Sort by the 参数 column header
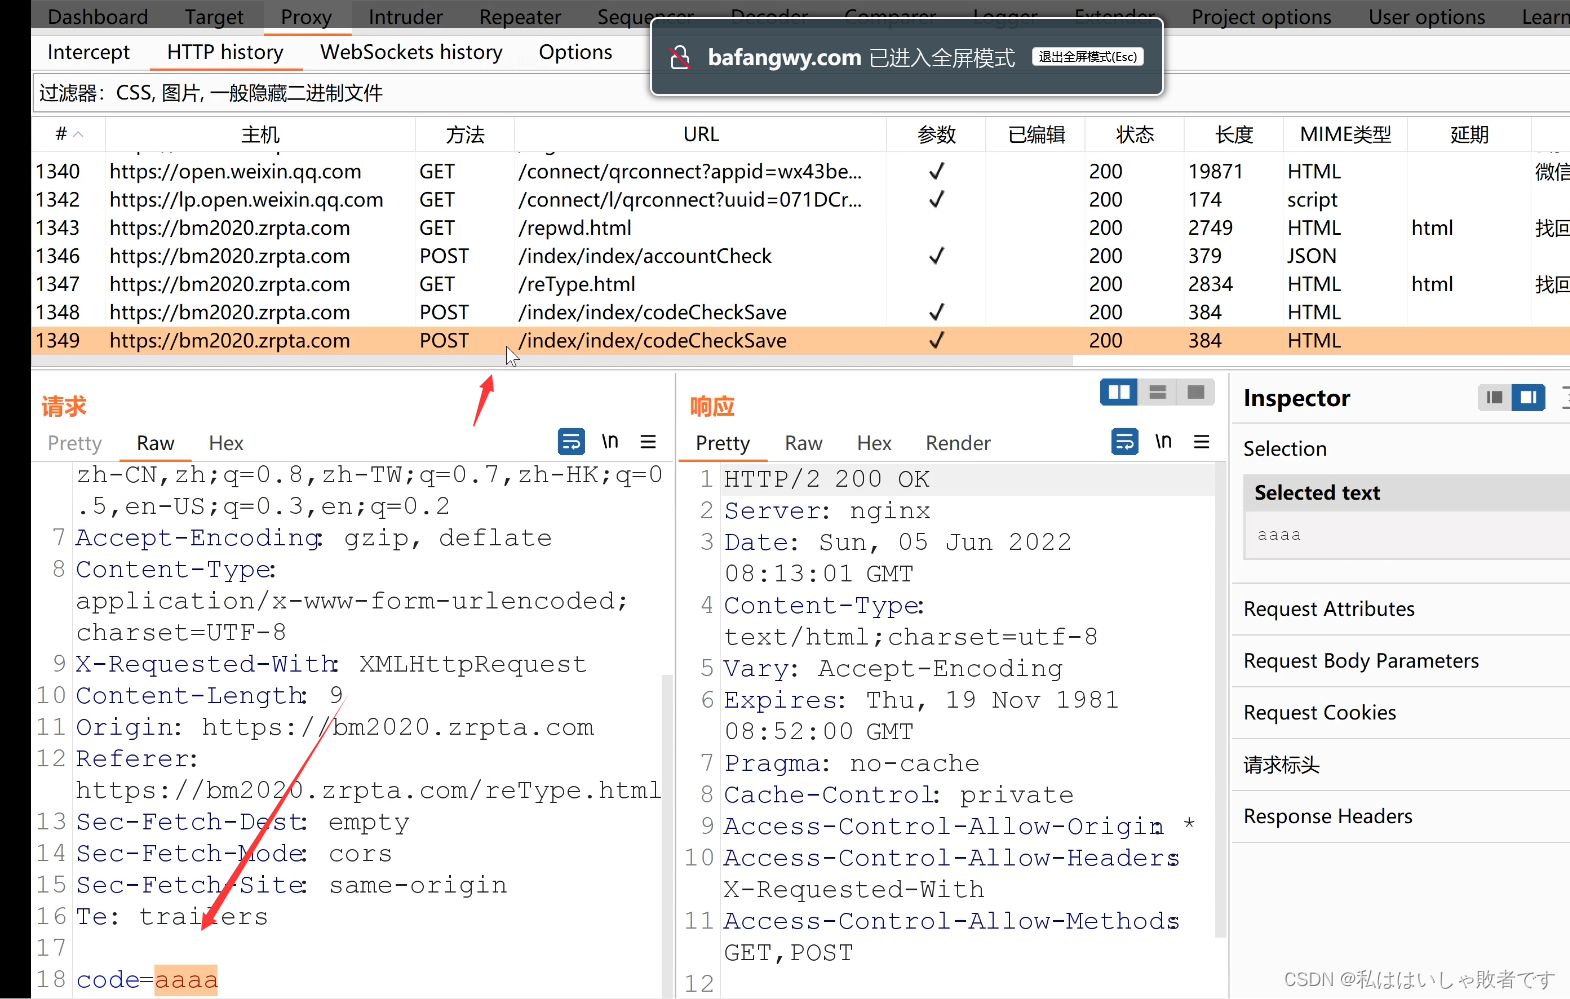 [937, 134]
